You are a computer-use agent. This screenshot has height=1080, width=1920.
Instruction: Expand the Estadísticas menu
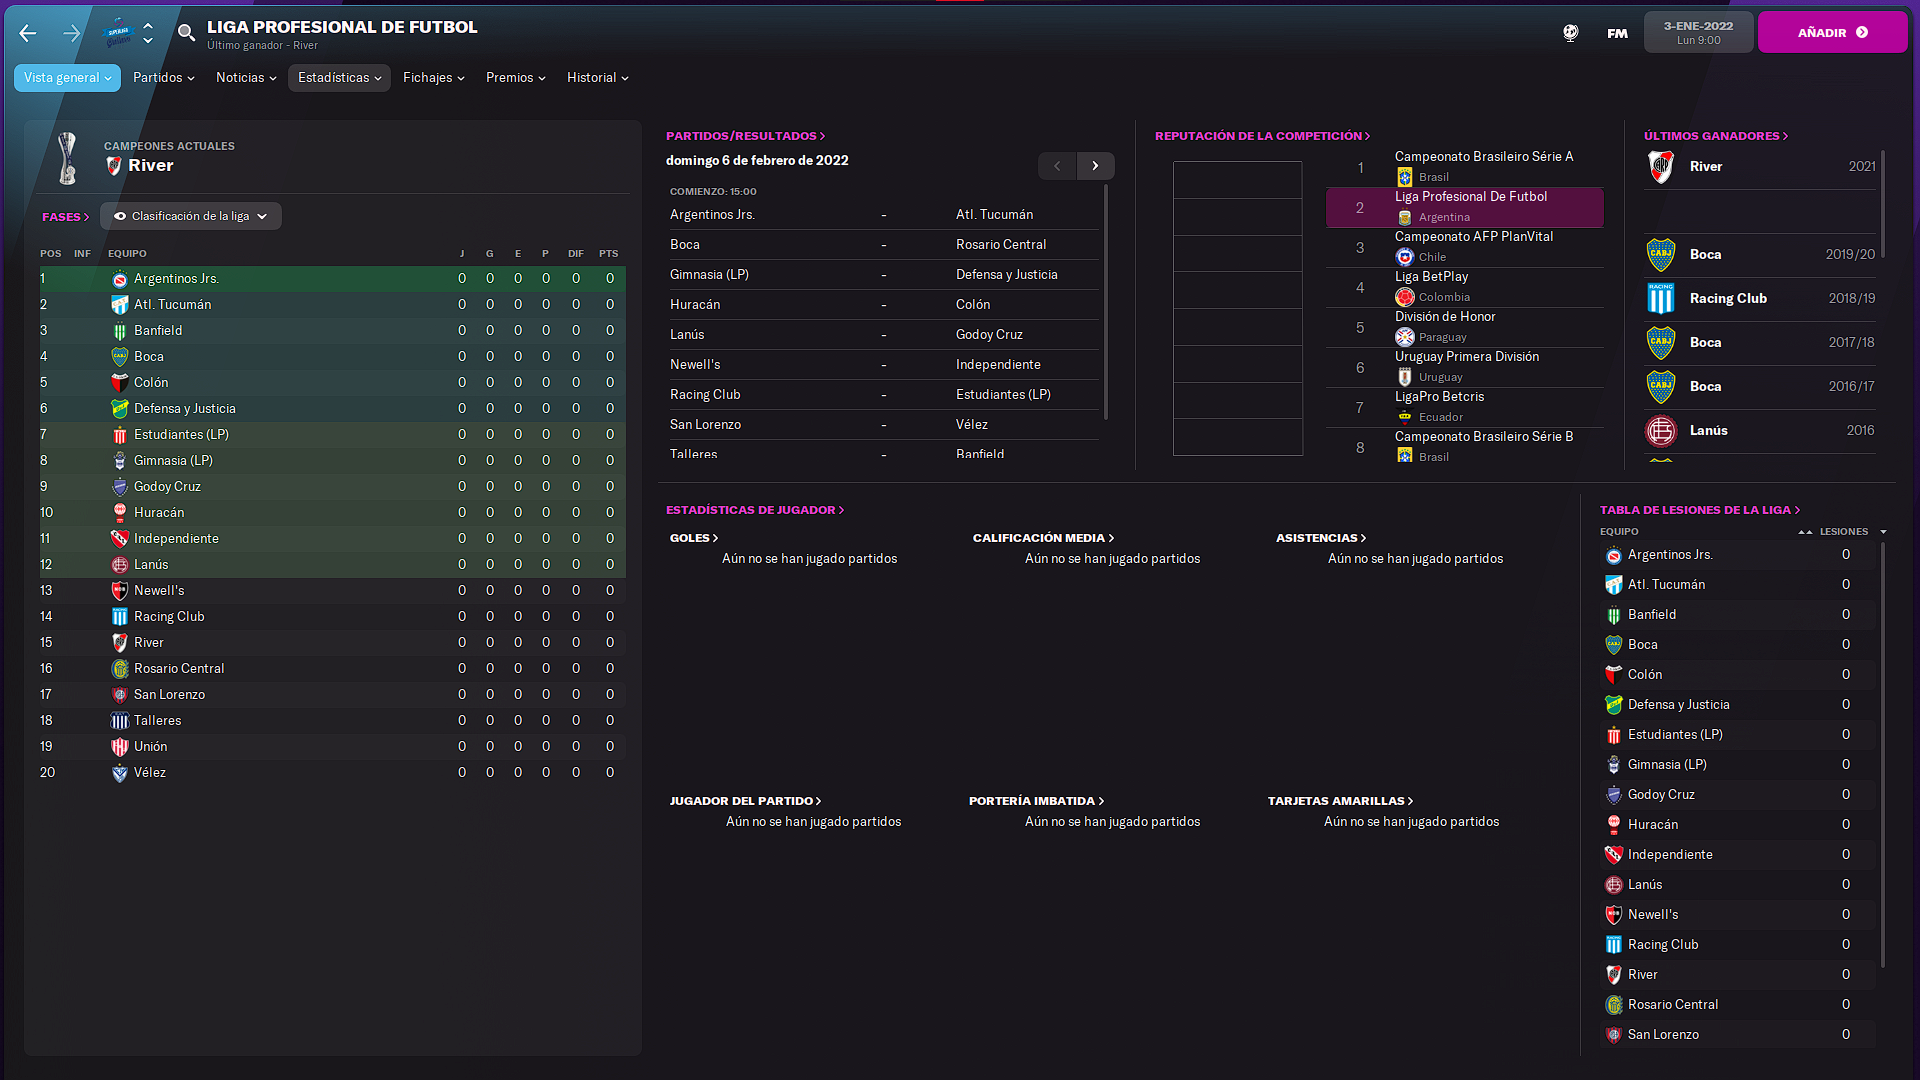tap(339, 78)
